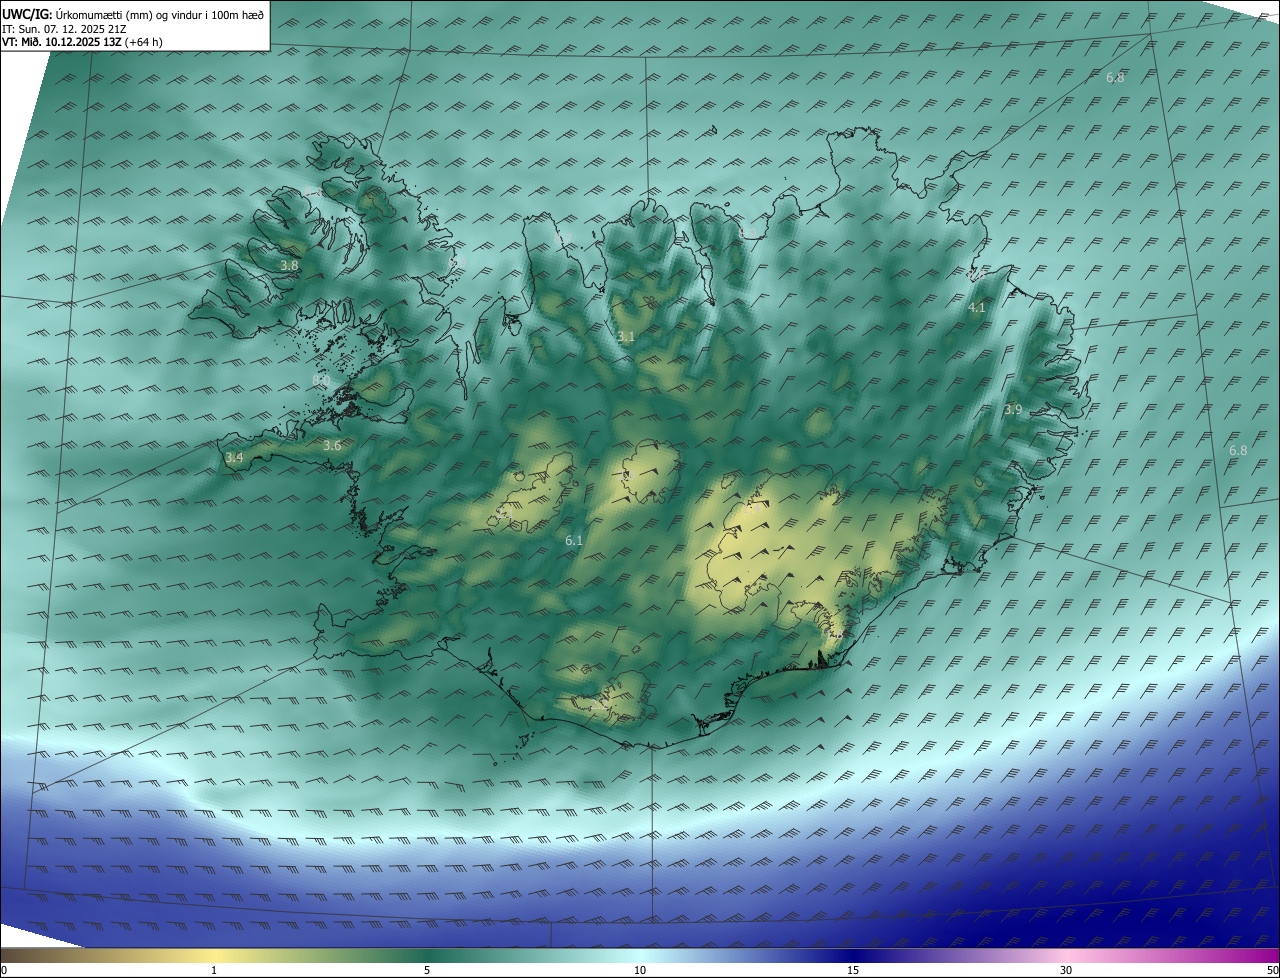Click the colorbar tick label 15

[x=853, y=970]
